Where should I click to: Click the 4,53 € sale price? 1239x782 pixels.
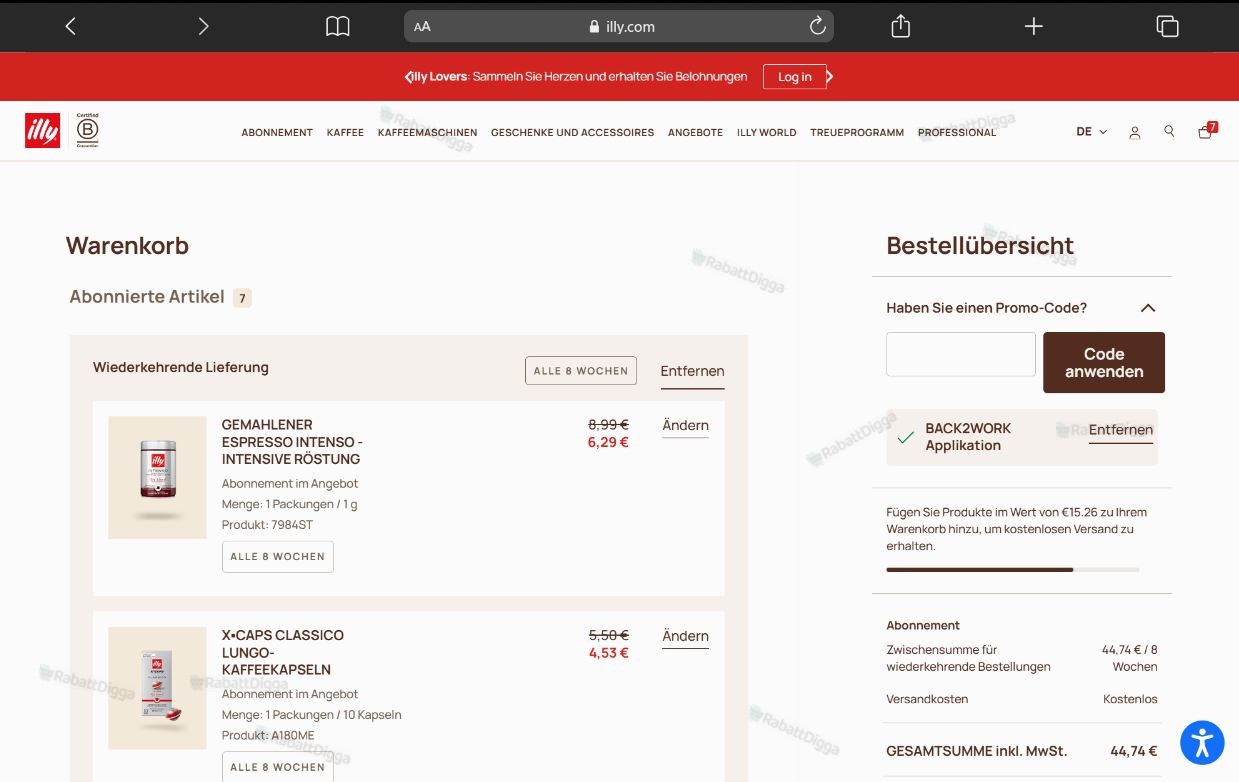pos(608,653)
